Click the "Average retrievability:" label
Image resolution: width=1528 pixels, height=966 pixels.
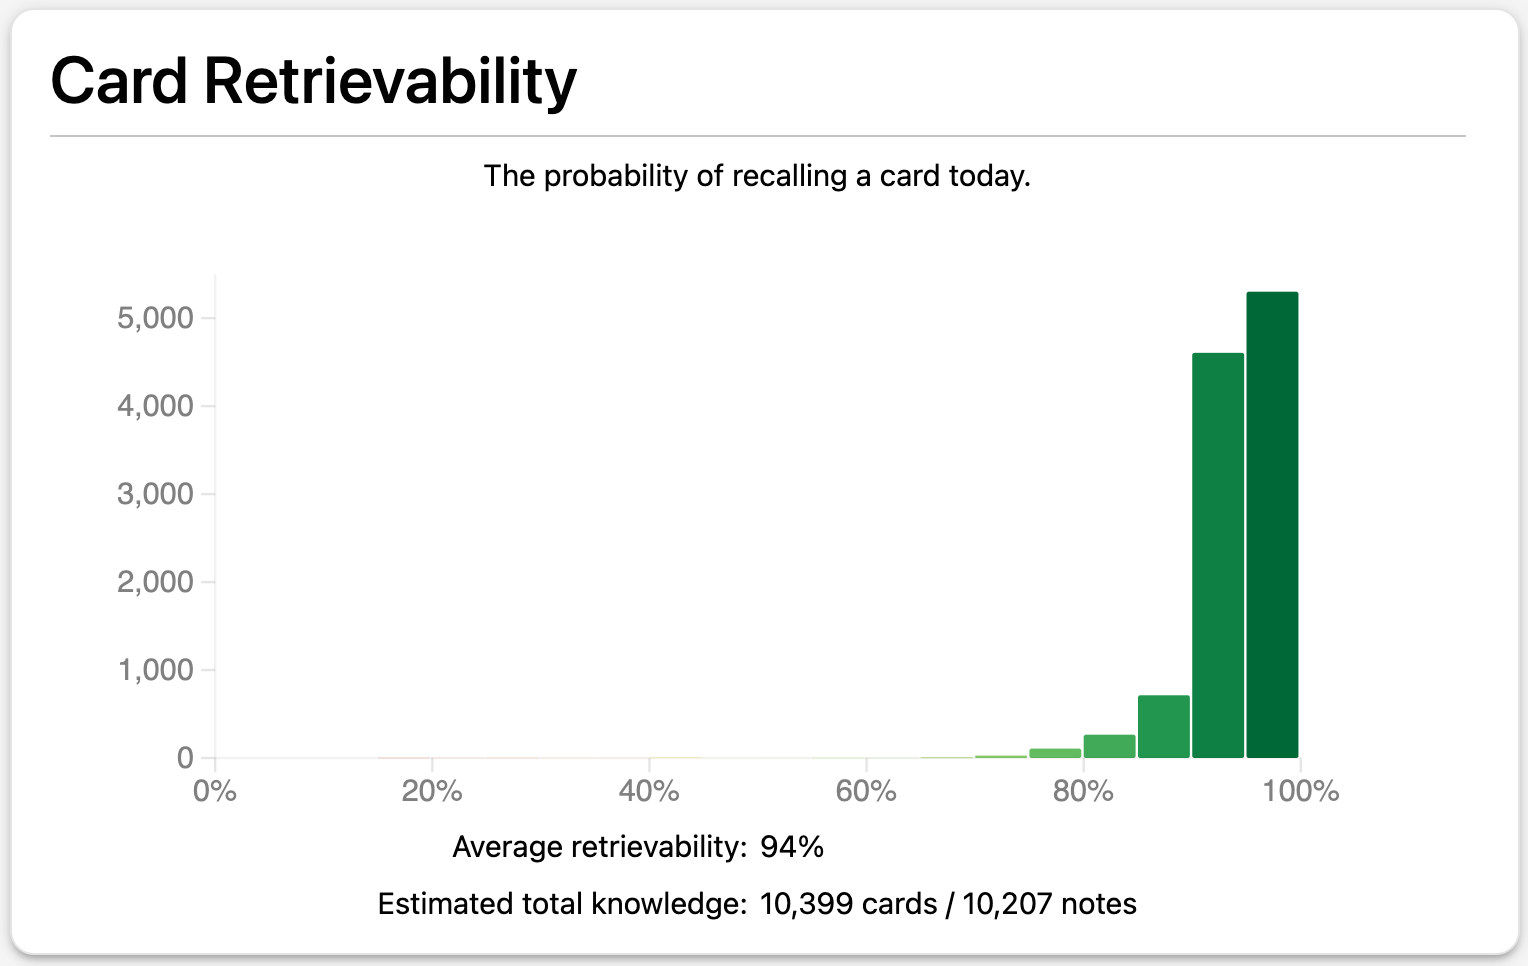(x=599, y=847)
